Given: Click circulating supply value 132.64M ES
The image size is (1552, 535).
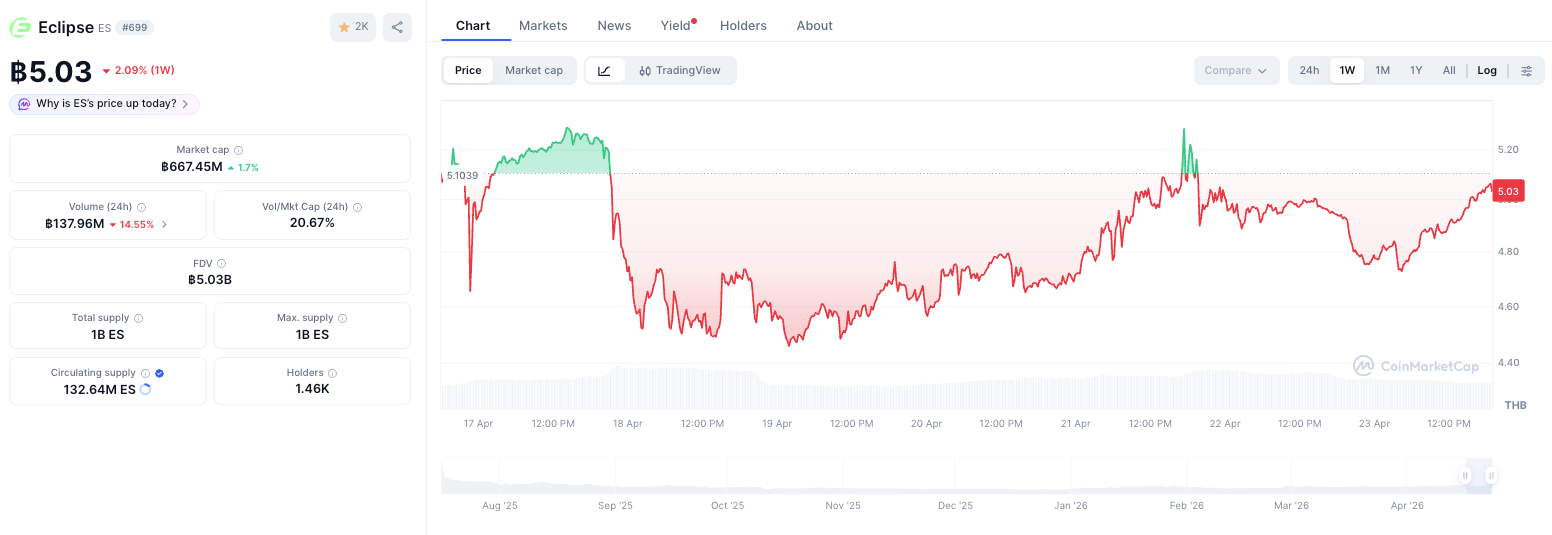Looking at the screenshot, I should tap(99, 389).
